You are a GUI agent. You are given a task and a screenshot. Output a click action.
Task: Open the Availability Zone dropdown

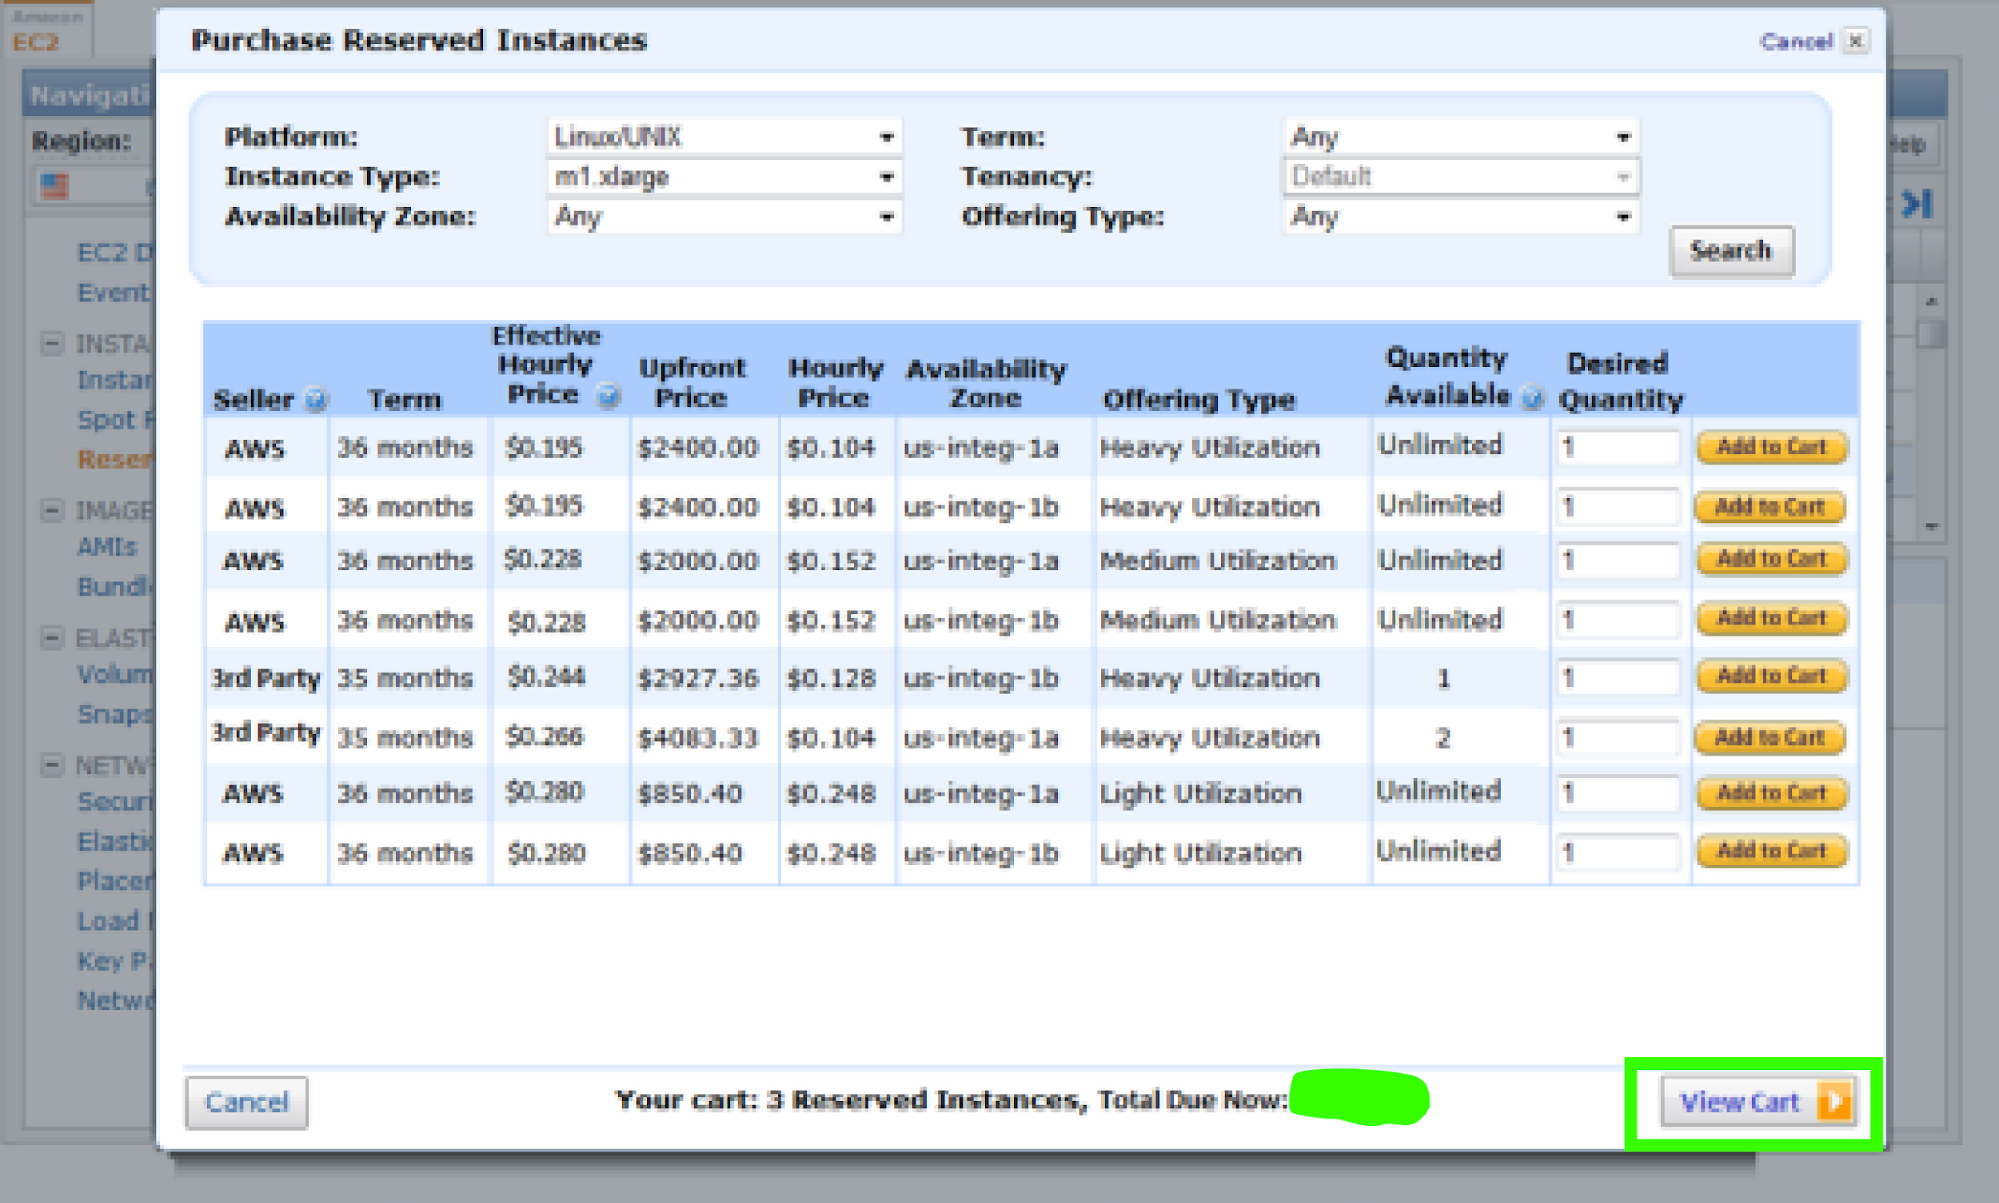[x=725, y=217]
